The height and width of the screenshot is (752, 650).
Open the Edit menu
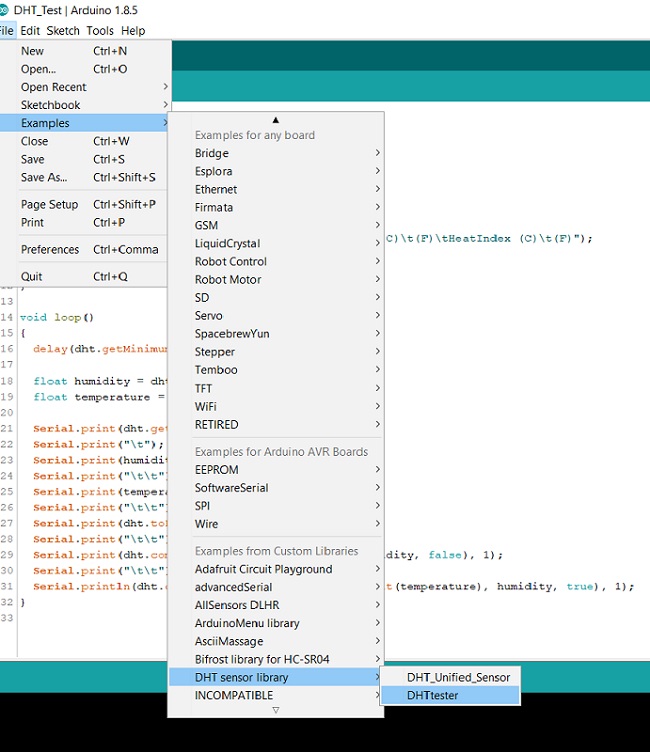30,31
